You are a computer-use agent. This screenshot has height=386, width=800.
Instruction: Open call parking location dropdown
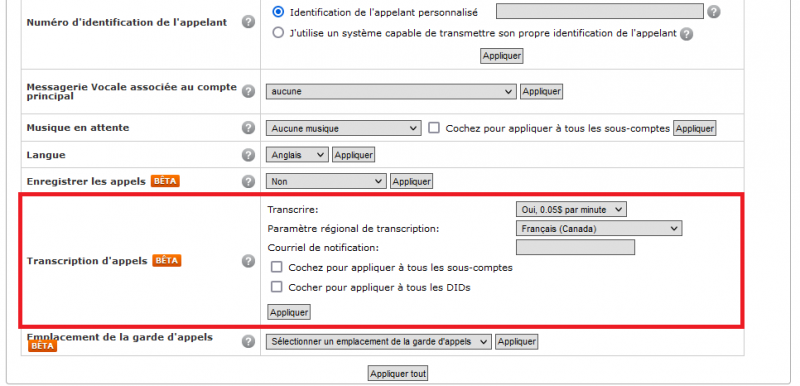(379, 342)
